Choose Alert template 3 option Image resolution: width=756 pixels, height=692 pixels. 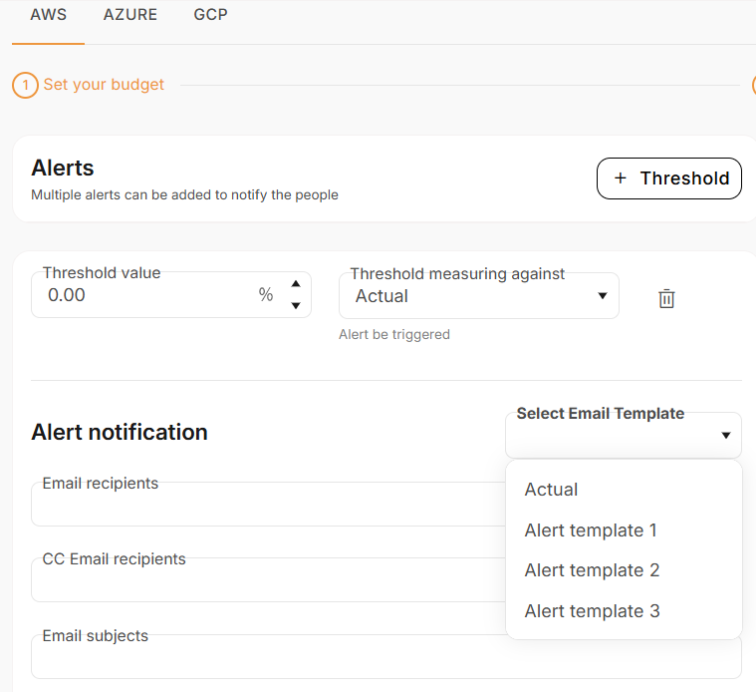[591, 611]
